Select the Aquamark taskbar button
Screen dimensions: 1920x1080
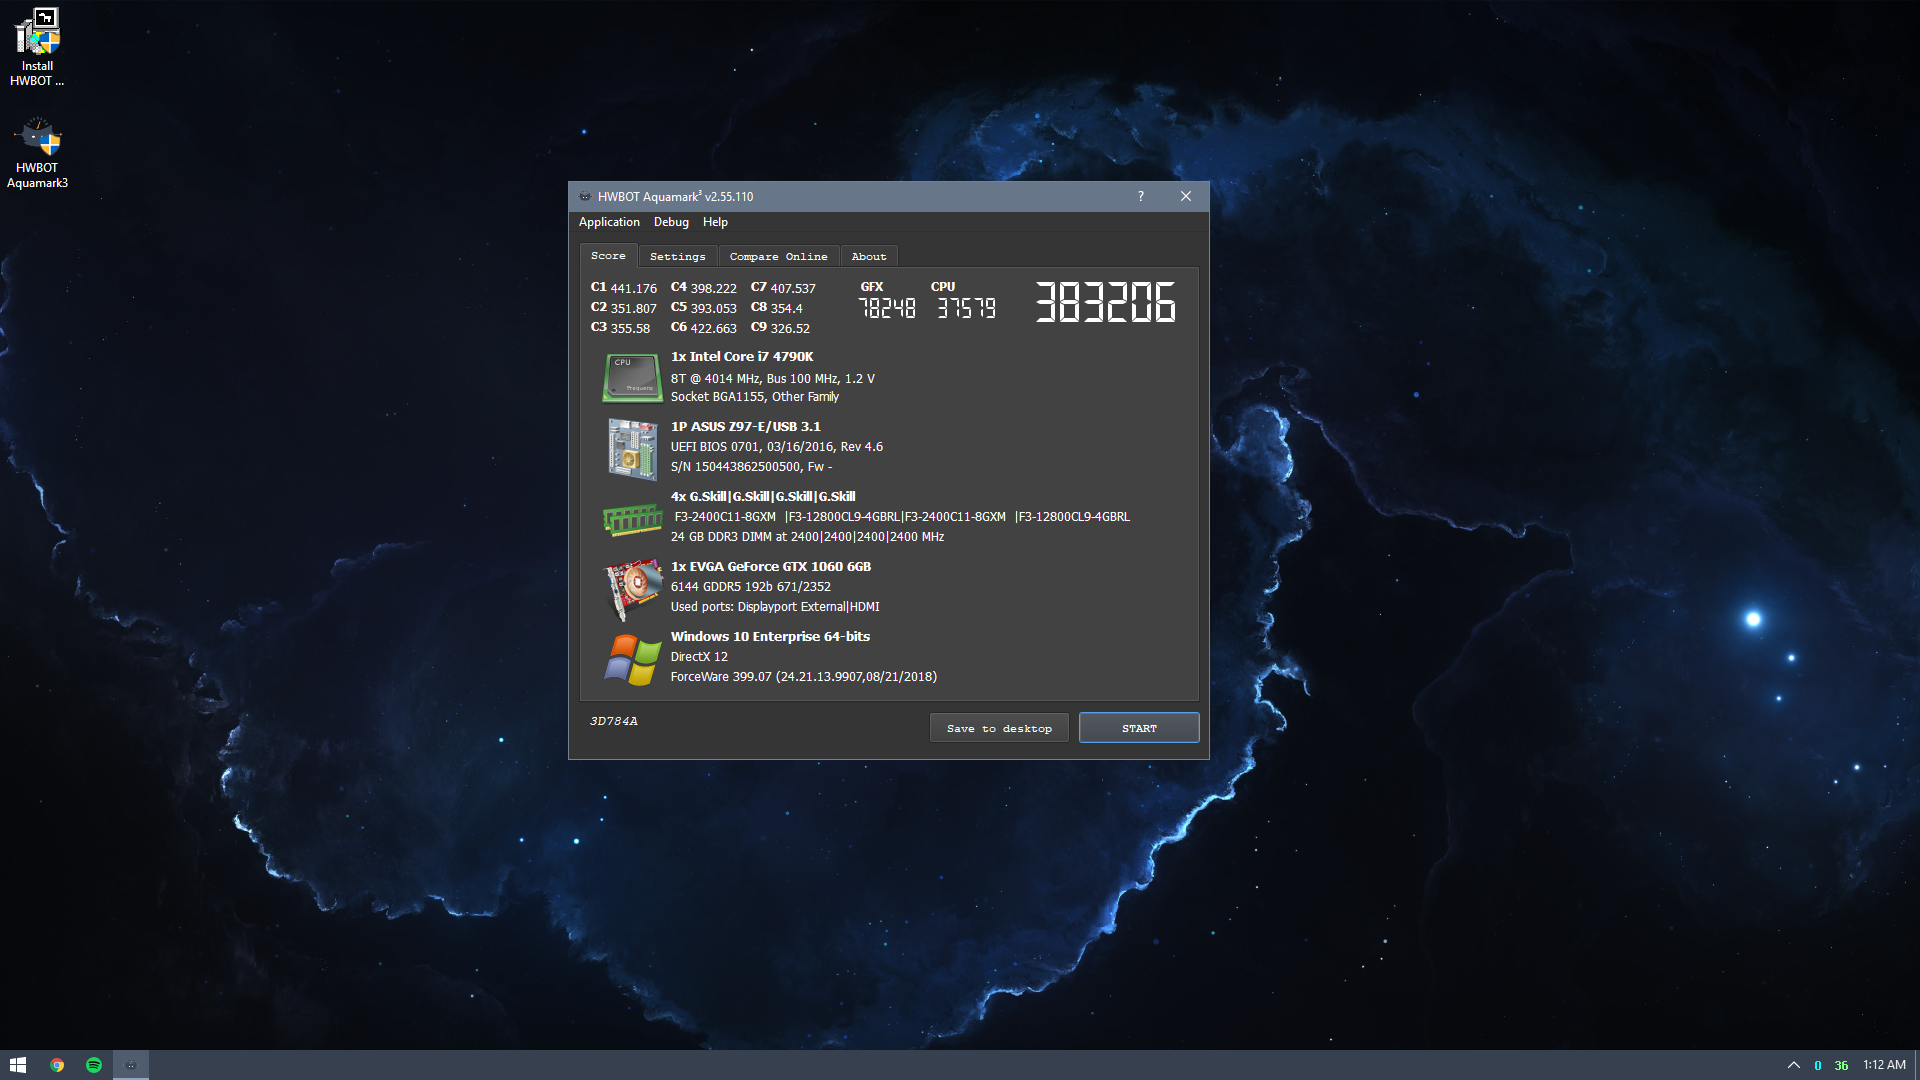[x=130, y=1065]
